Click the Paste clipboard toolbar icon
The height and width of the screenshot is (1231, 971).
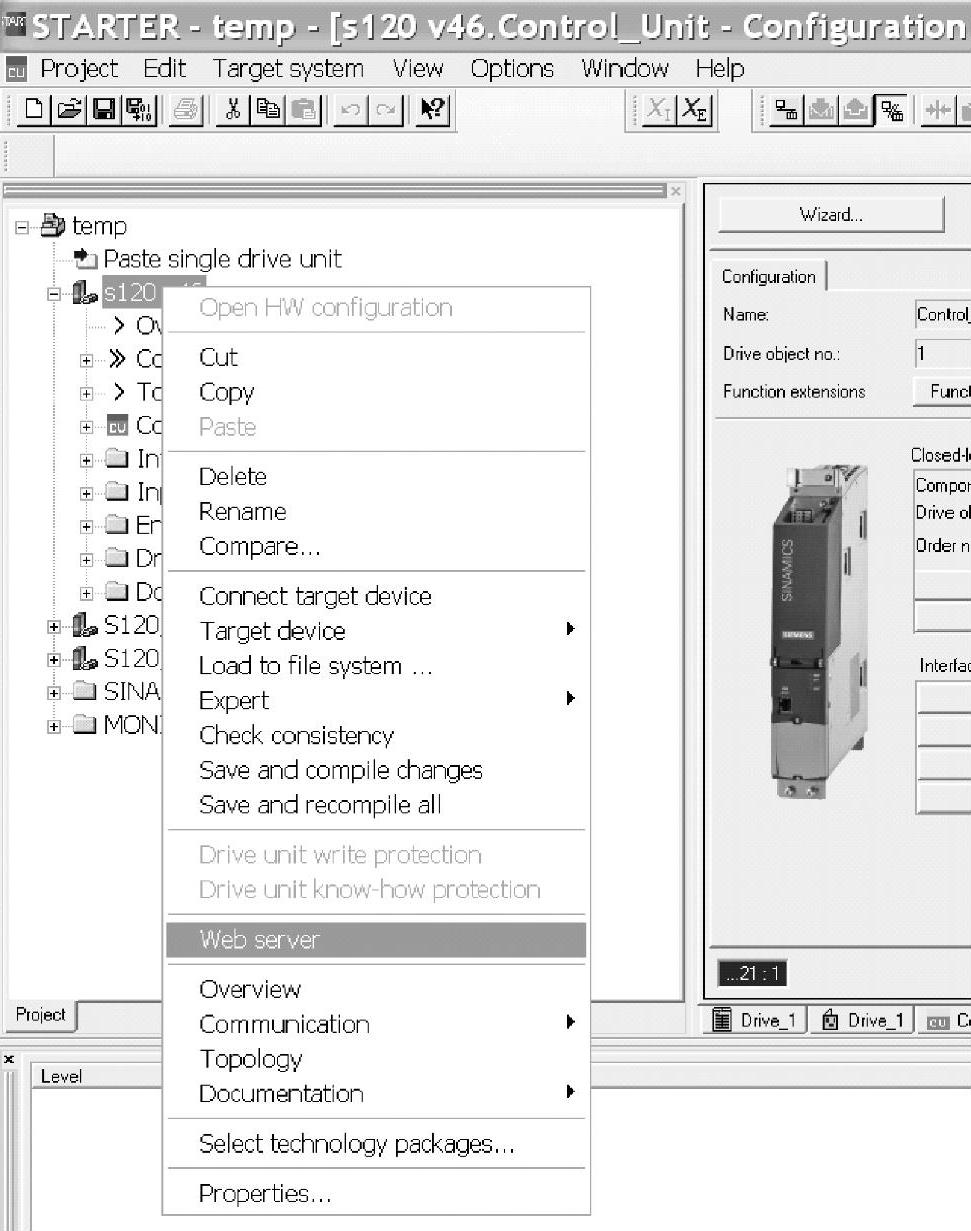[305, 110]
